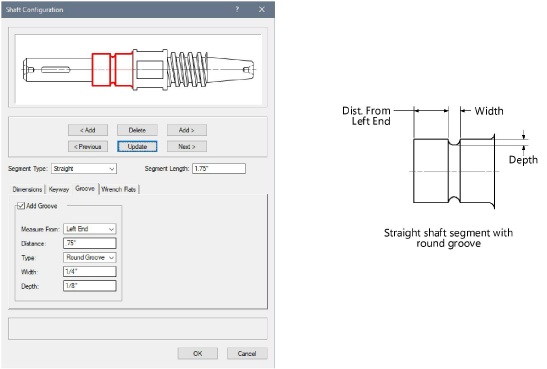This screenshot has width=547, height=369.
Task: Open the groove Type dropdown
Action: pyautogui.click(x=90, y=257)
